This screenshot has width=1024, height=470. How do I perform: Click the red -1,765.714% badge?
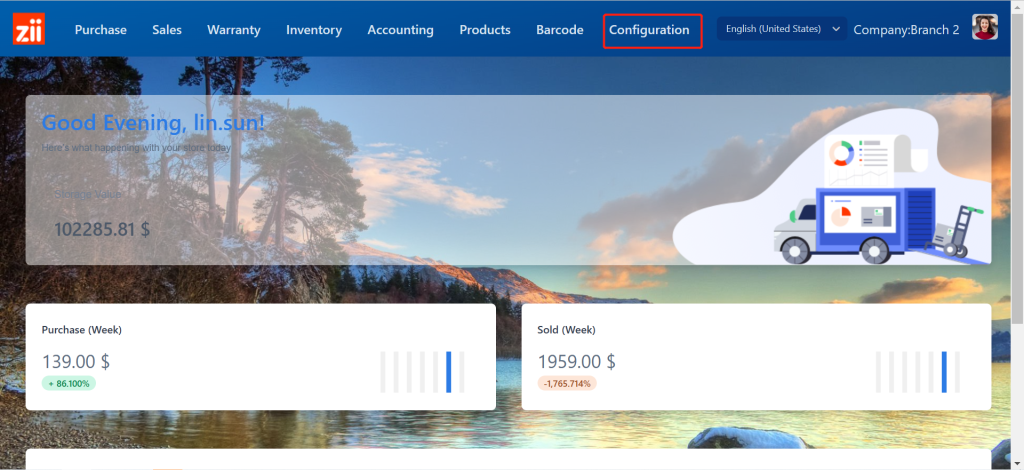coord(567,383)
